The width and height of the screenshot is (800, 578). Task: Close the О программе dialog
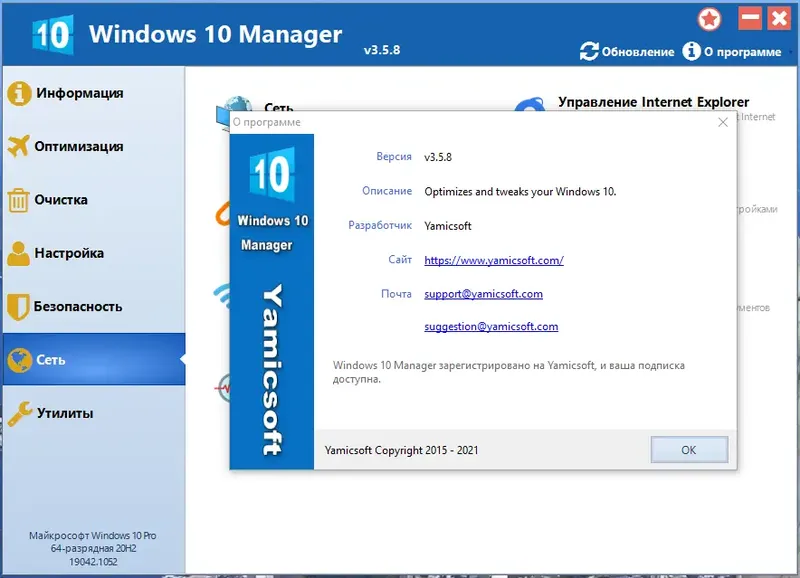(x=723, y=123)
